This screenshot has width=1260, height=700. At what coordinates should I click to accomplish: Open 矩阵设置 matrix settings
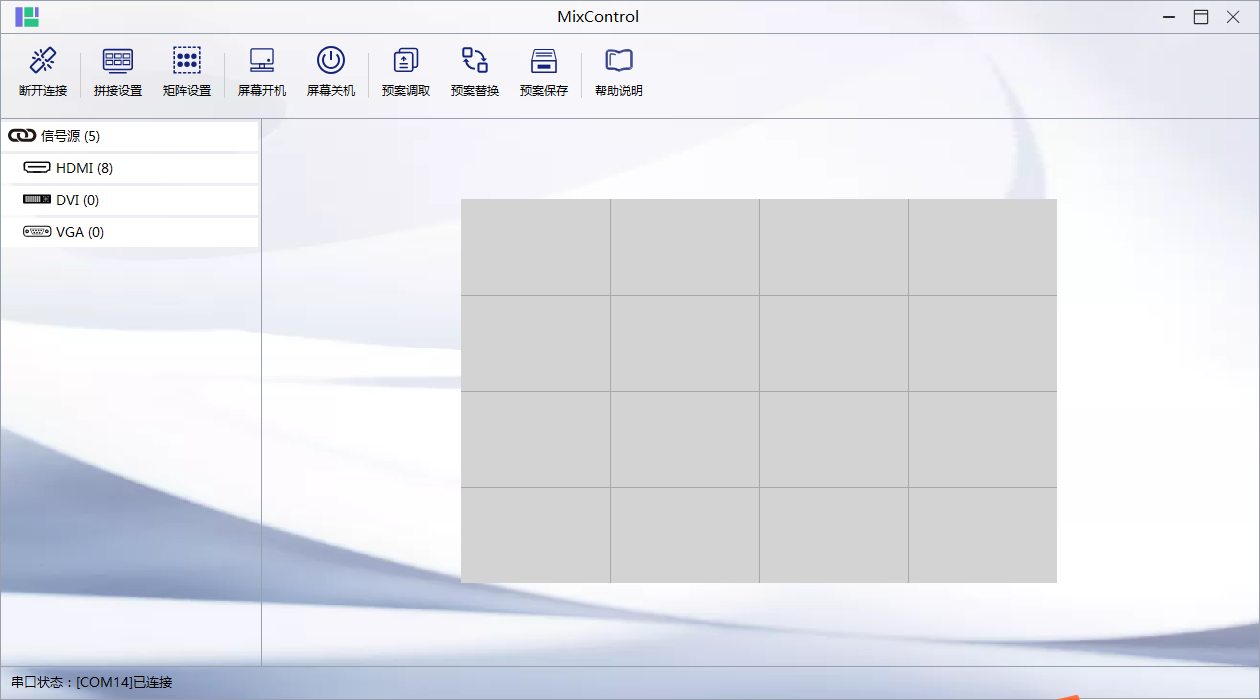tap(186, 62)
